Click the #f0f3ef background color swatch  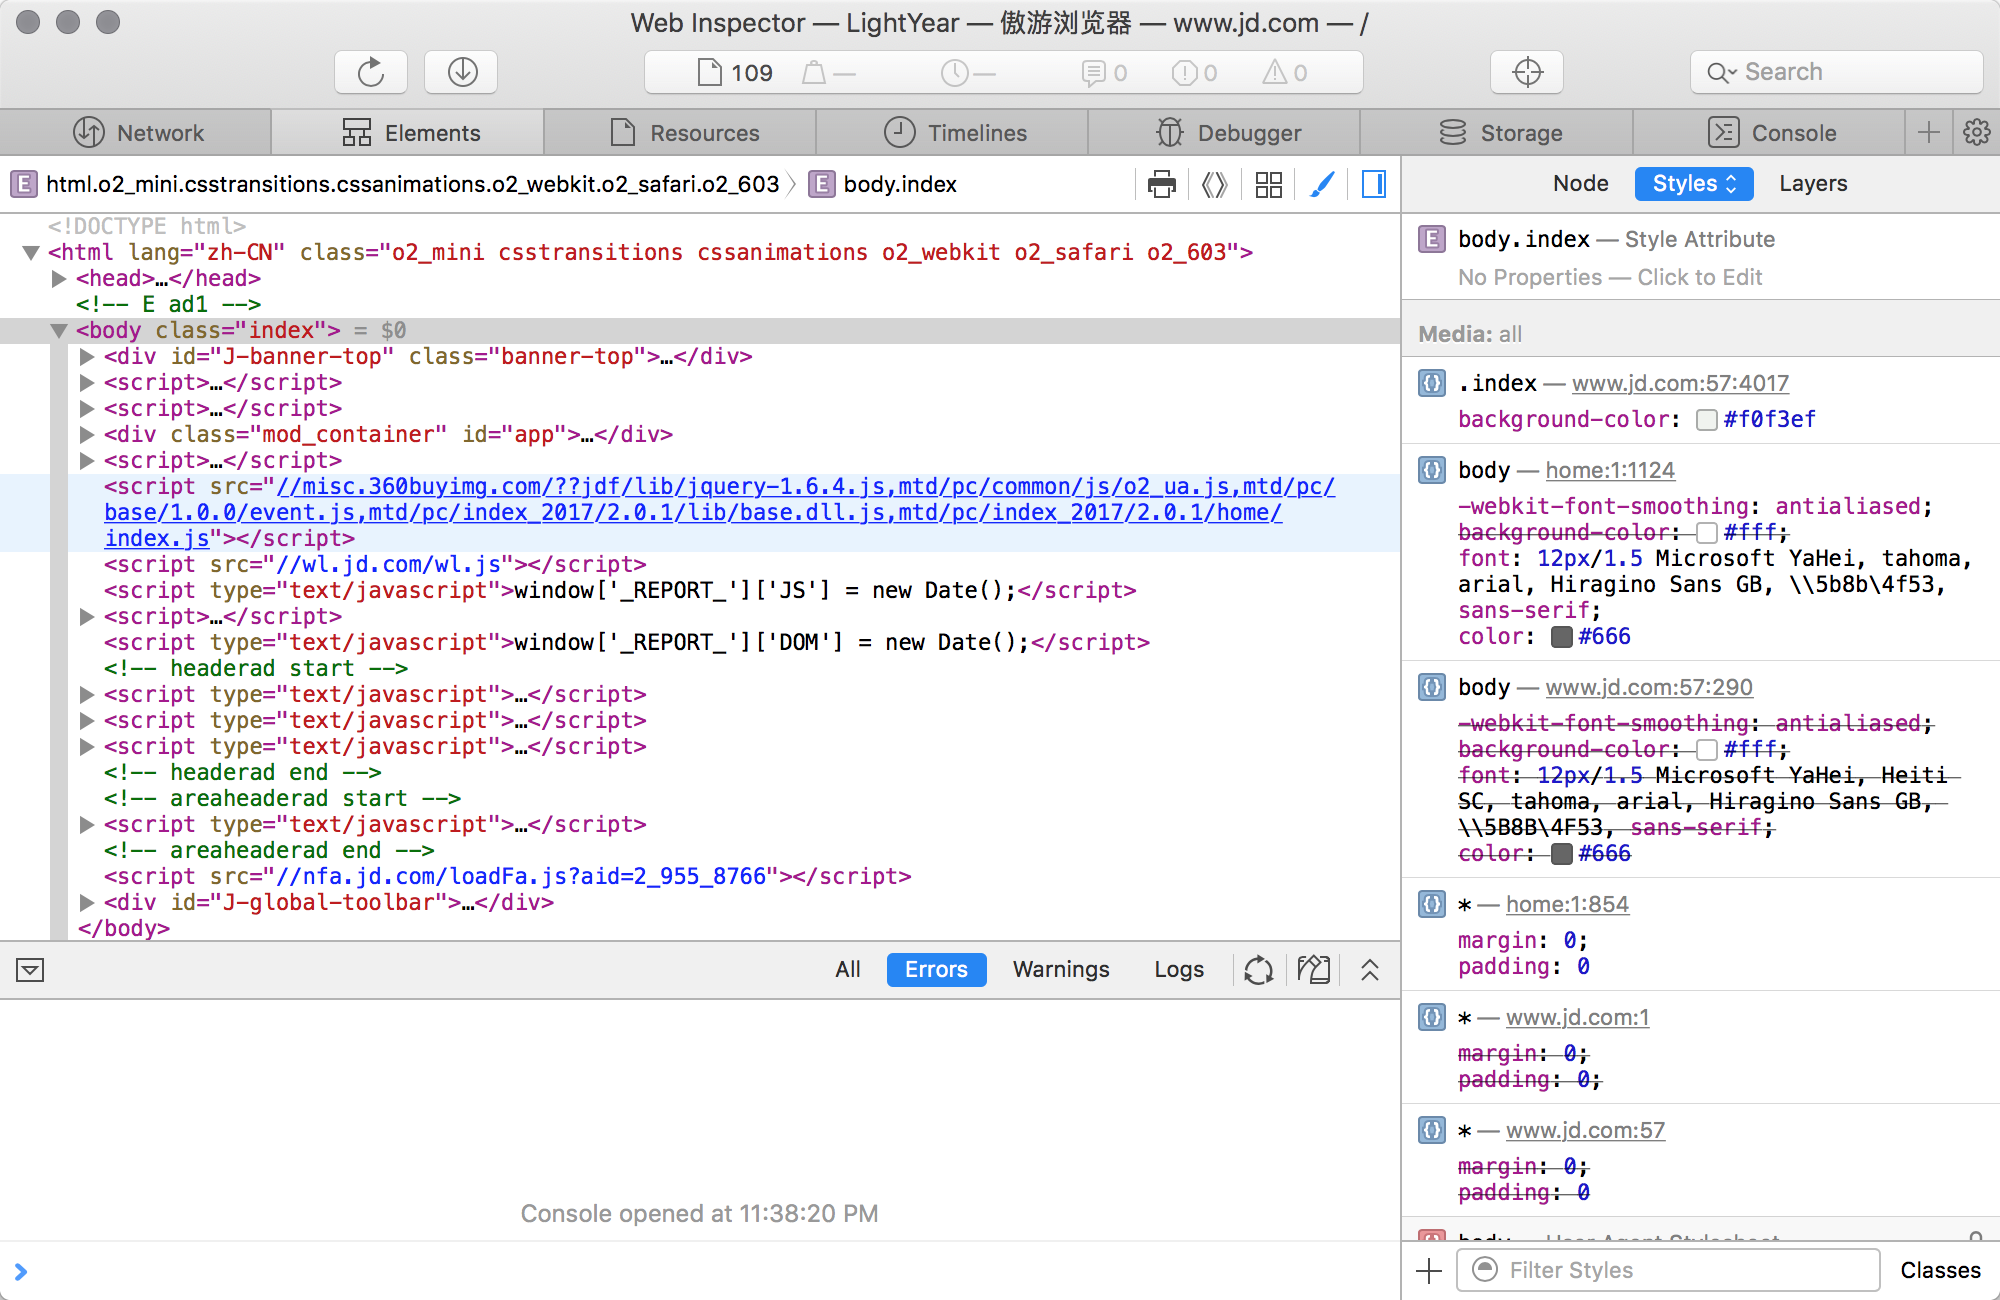coord(1707,420)
